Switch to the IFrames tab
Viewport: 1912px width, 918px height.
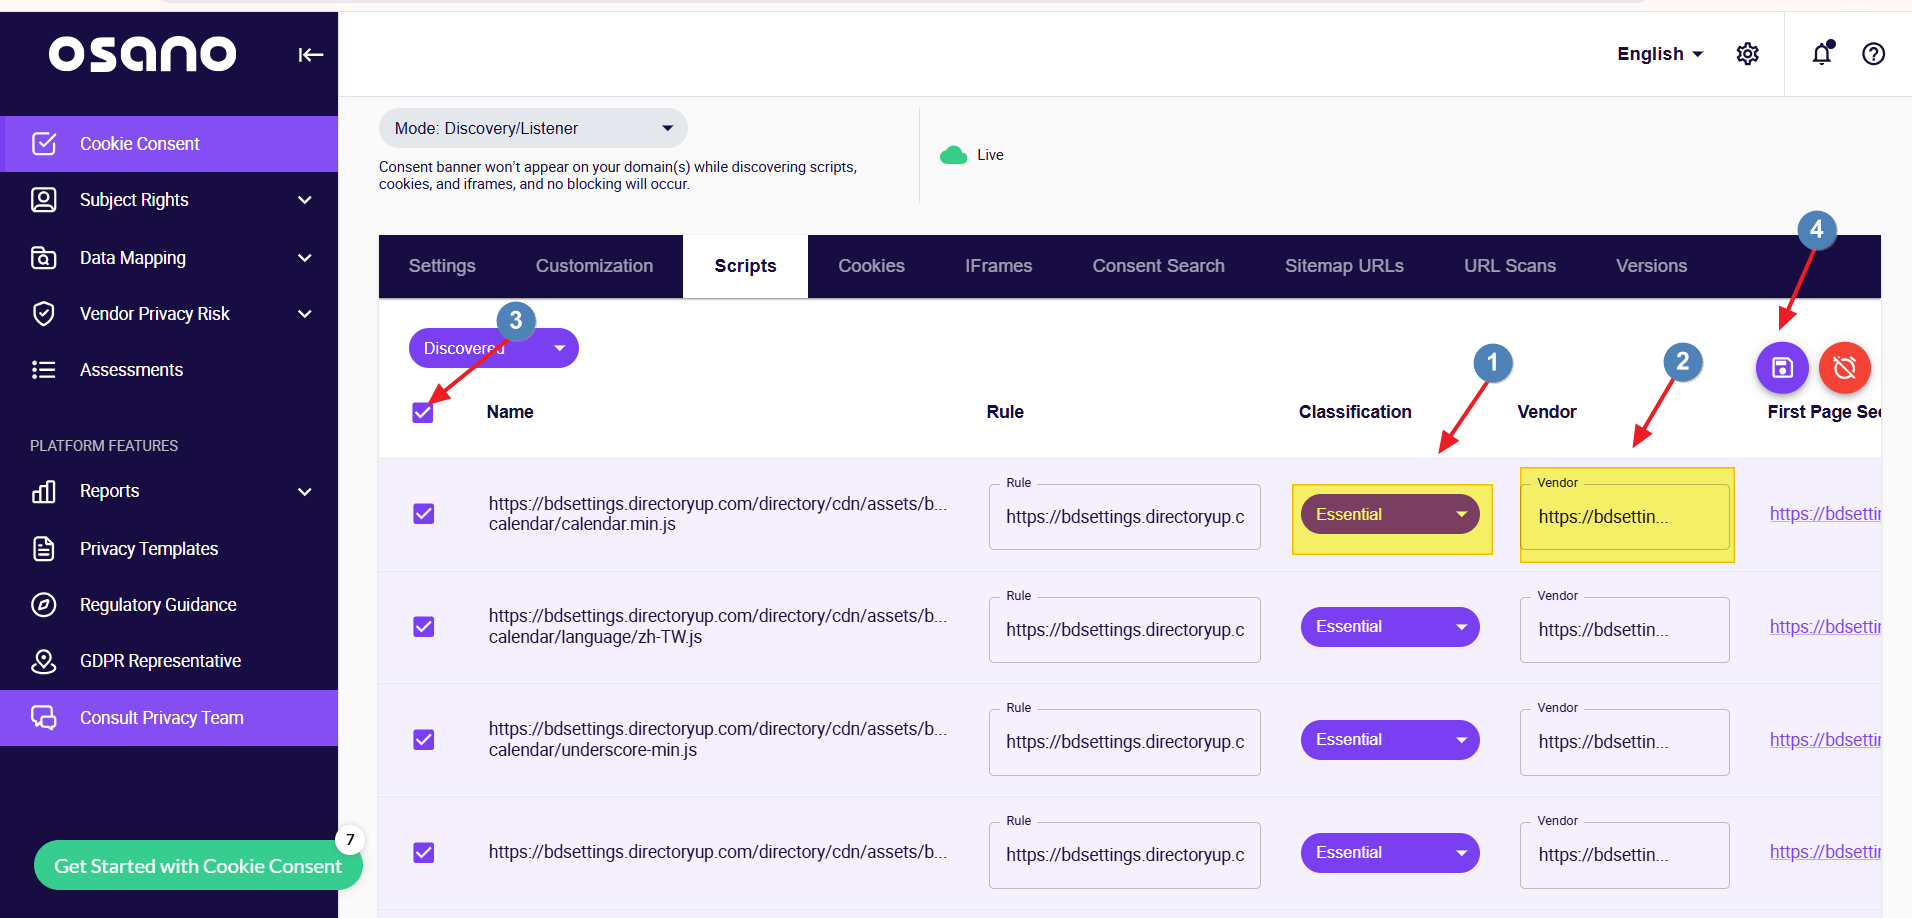tap(998, 266)
